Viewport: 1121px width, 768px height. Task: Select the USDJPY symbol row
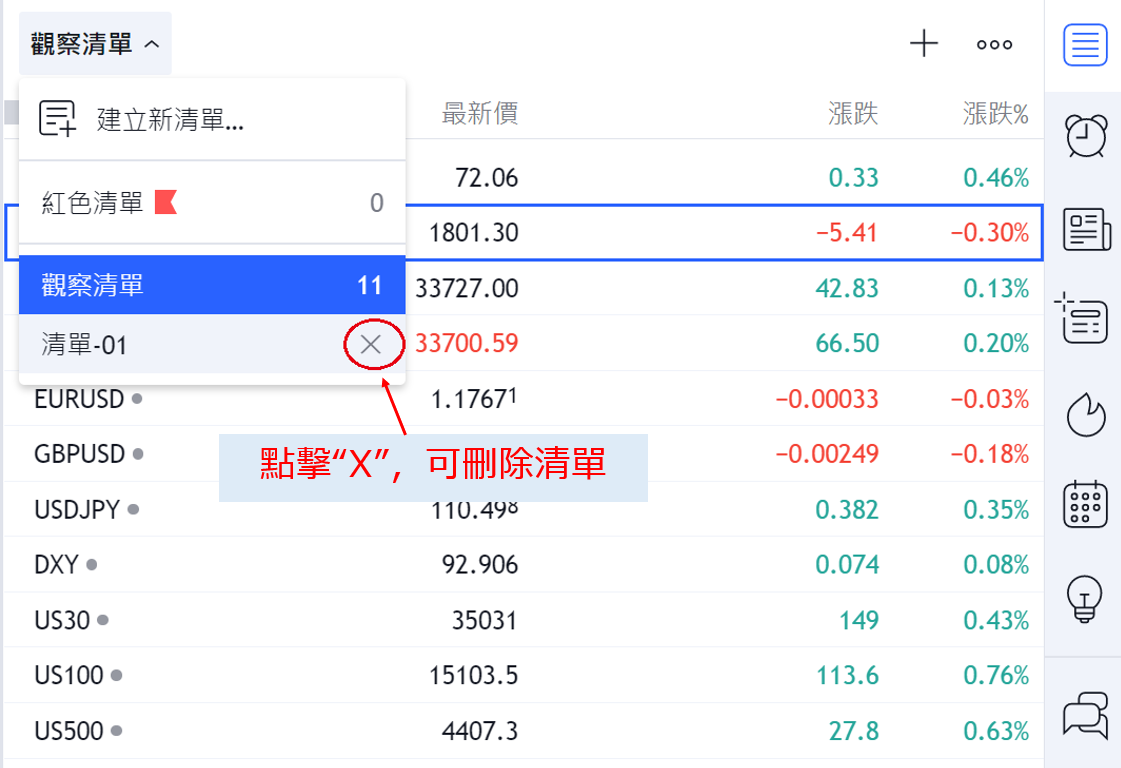pos(523,509)
